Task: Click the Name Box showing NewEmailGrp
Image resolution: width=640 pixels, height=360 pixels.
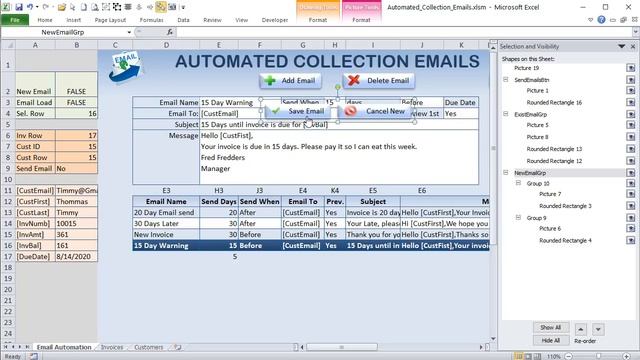Action: coord(62,32)
